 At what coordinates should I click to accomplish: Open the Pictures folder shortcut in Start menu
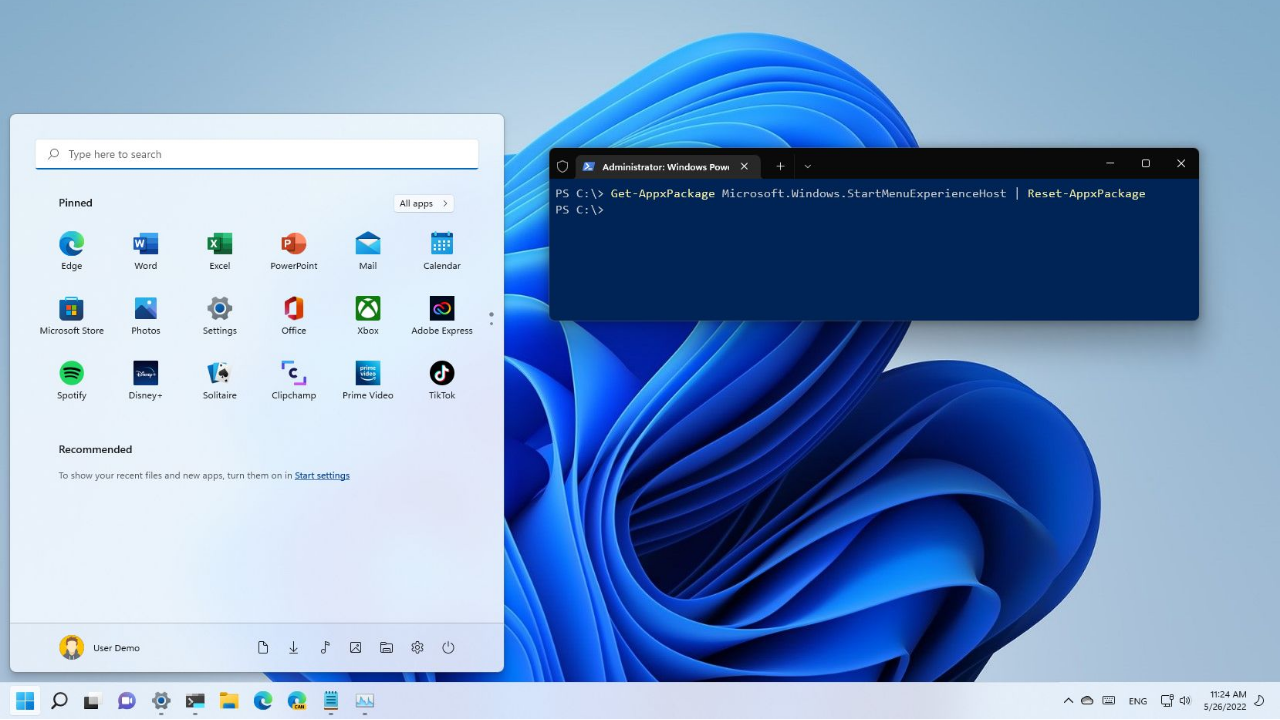point(355,647)
